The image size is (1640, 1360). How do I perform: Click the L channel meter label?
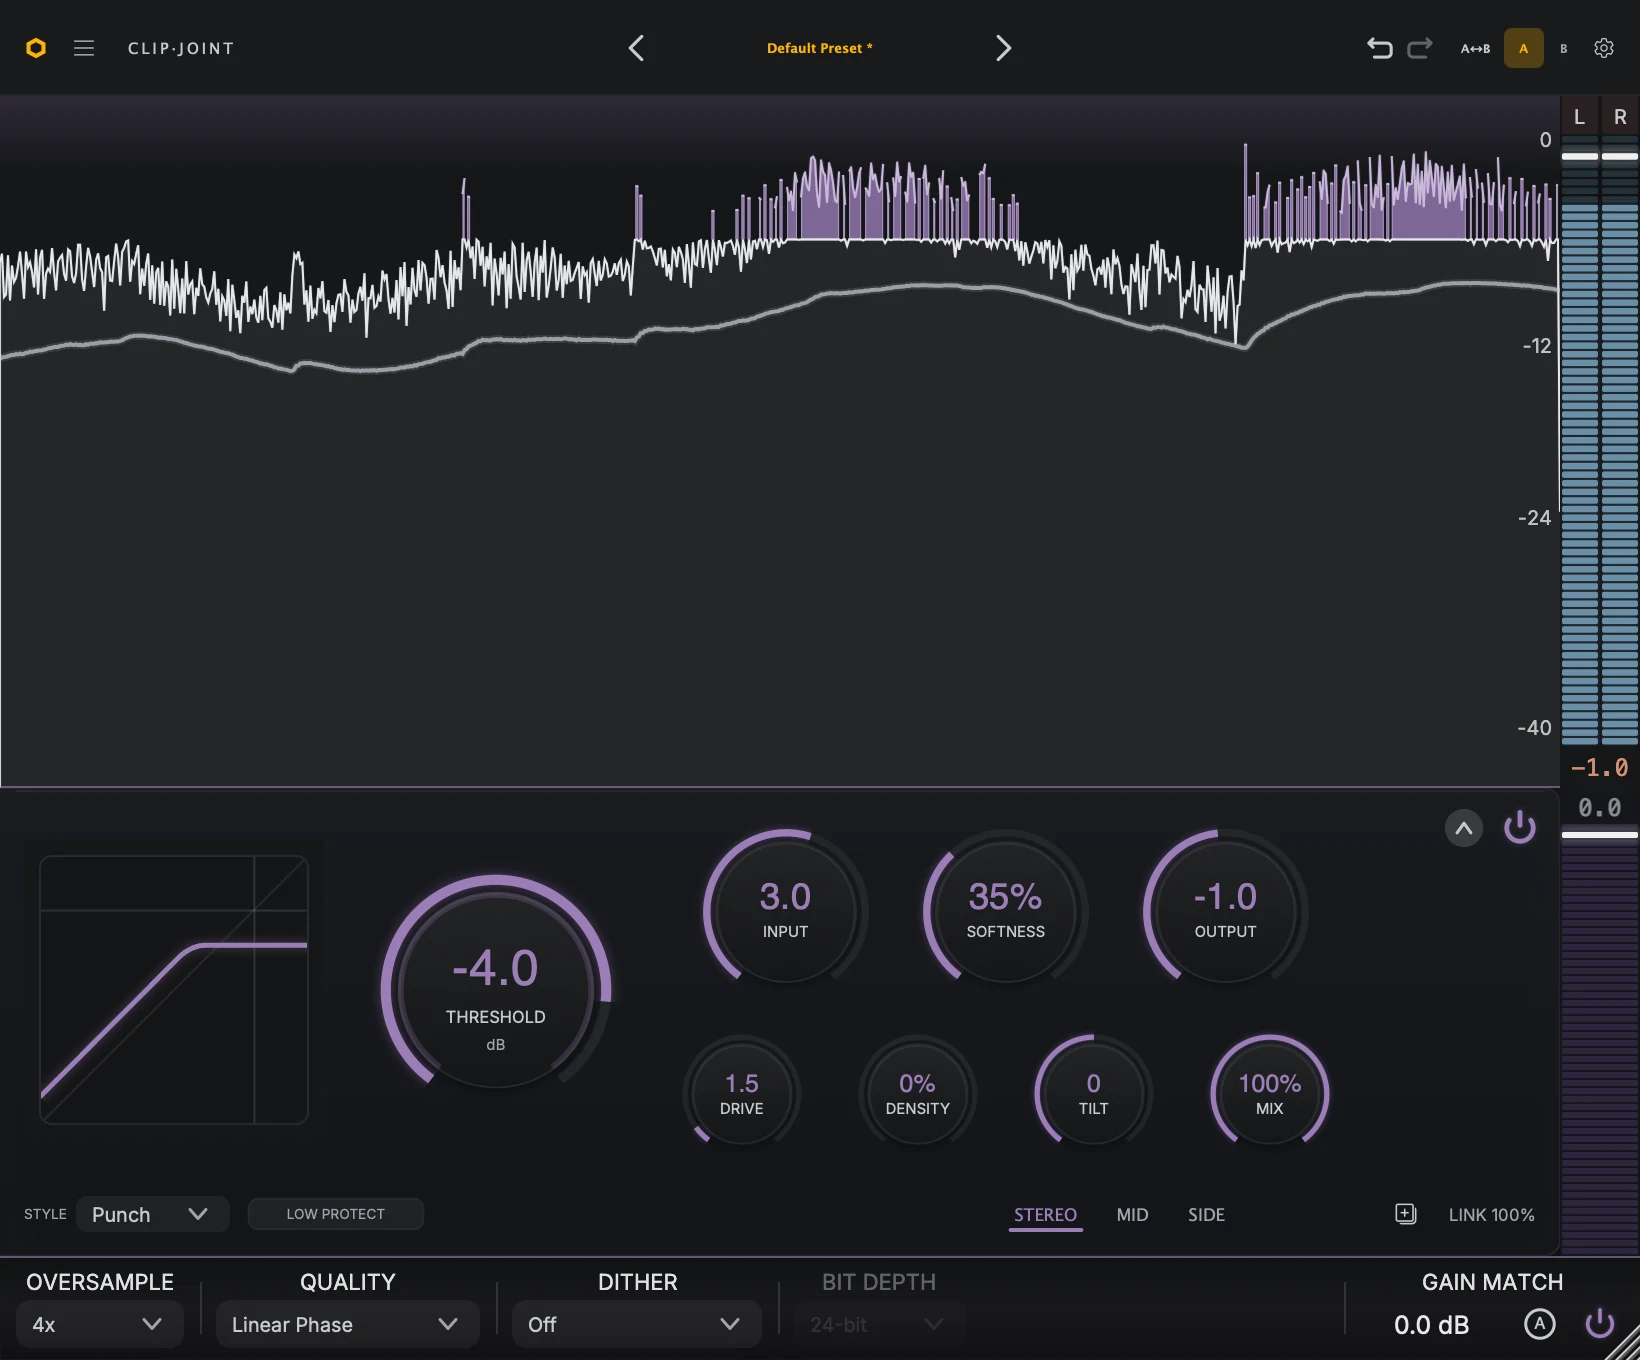(1579, 117)
